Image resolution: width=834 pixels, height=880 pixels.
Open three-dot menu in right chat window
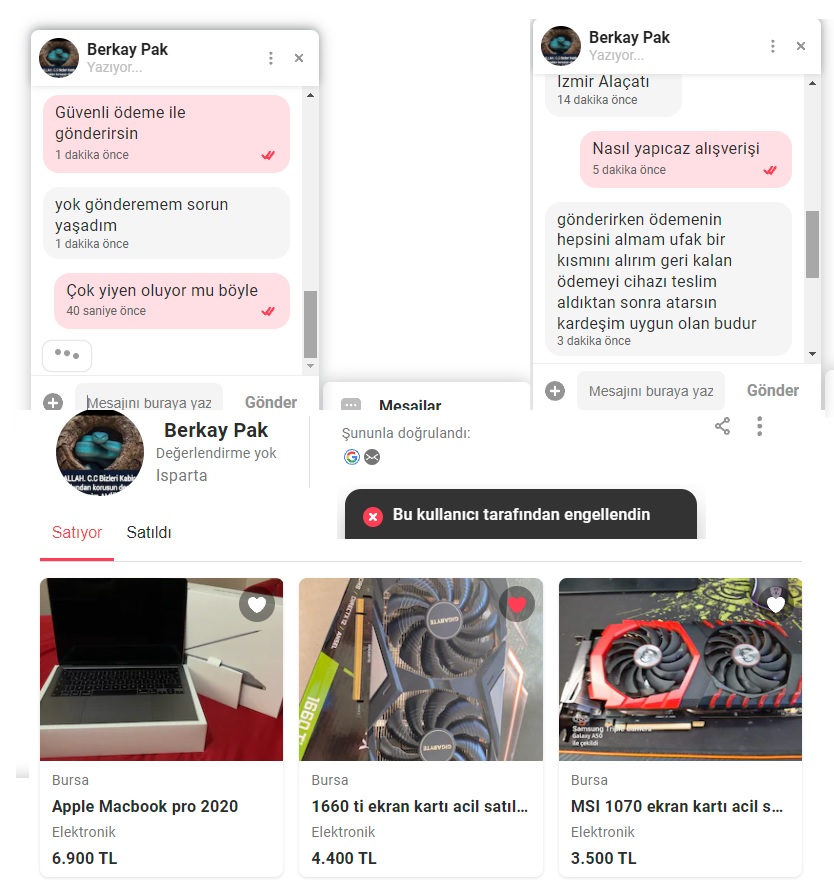coord(772,46)
